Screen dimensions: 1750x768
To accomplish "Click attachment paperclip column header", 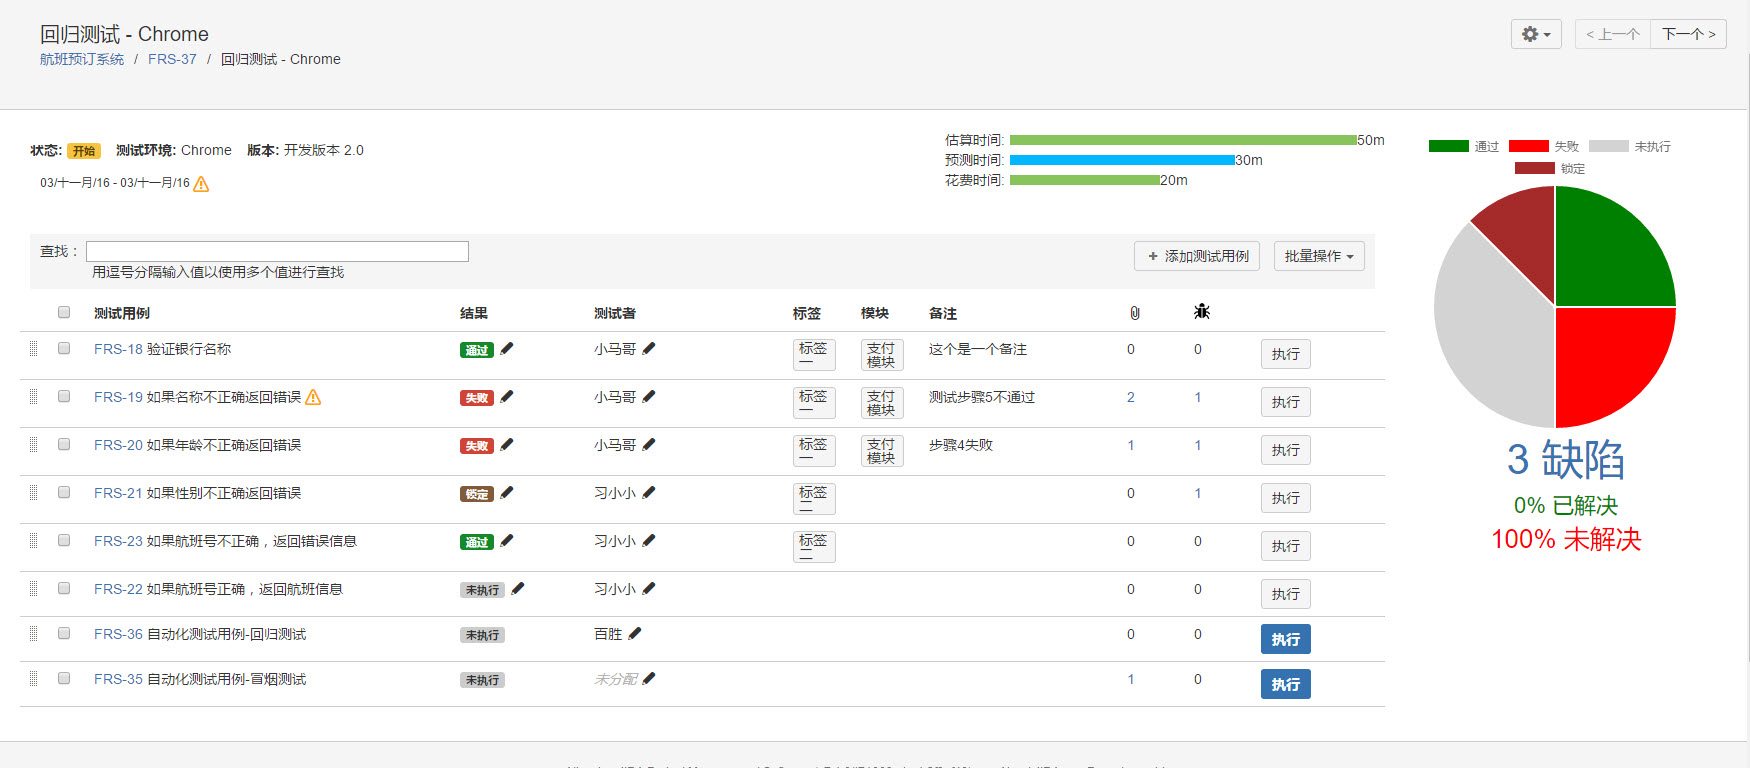I will (1134, 313).
